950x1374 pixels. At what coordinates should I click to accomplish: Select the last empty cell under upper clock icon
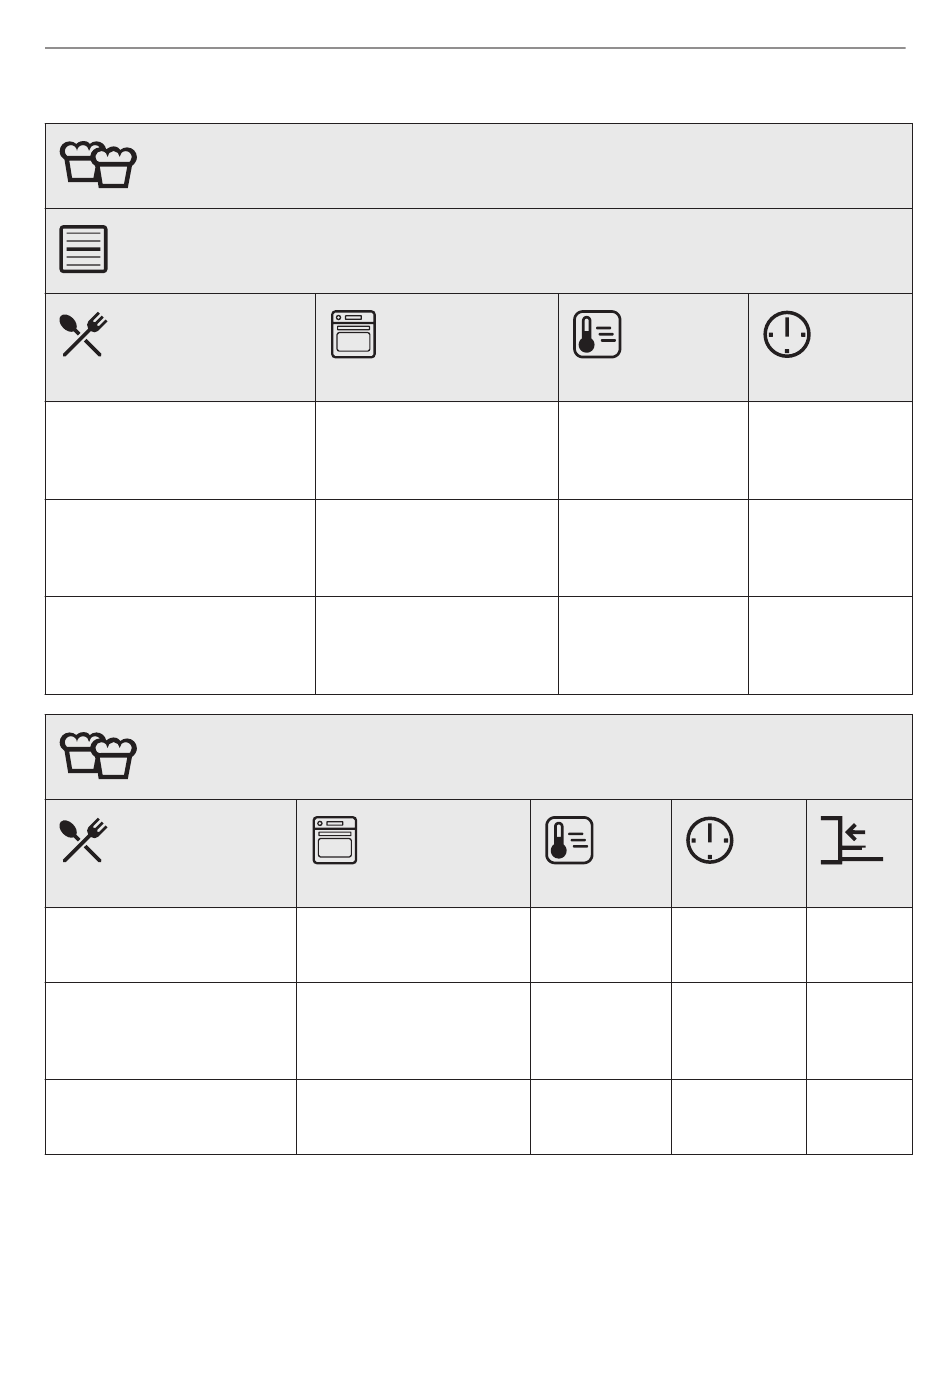pos(830,646)
